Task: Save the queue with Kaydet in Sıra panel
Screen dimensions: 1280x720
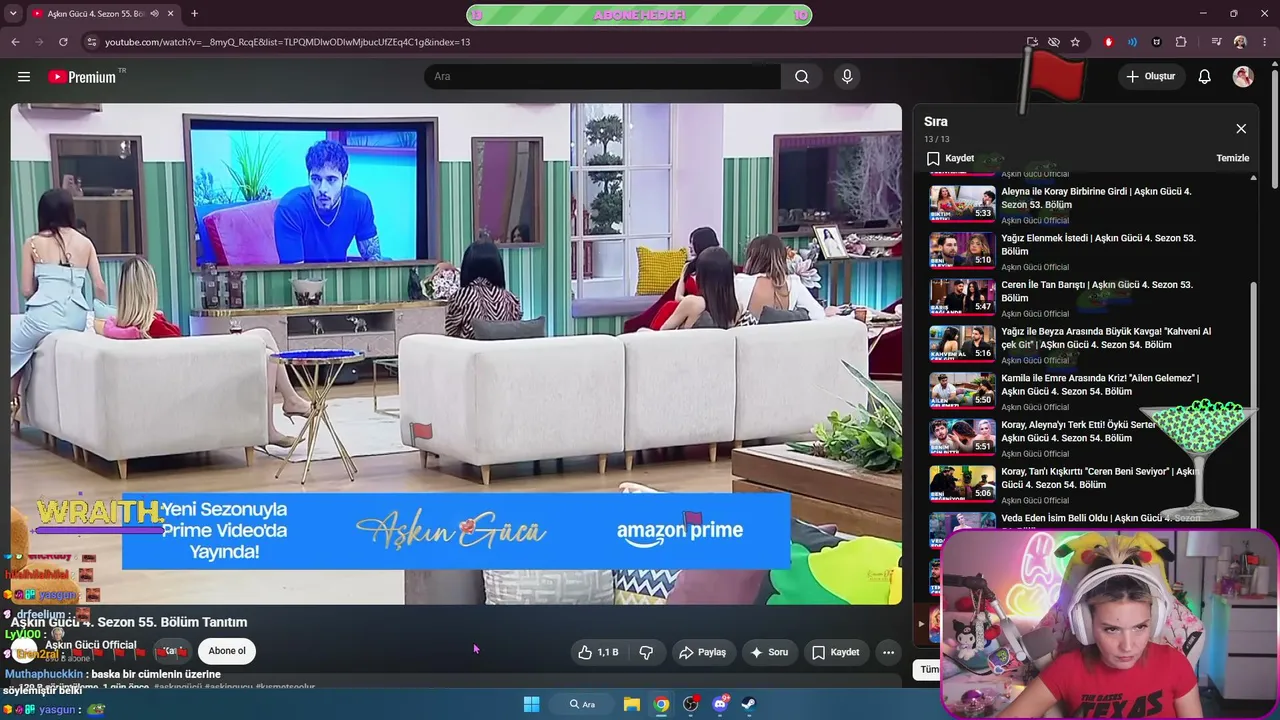Action: [x=950, y=158]
